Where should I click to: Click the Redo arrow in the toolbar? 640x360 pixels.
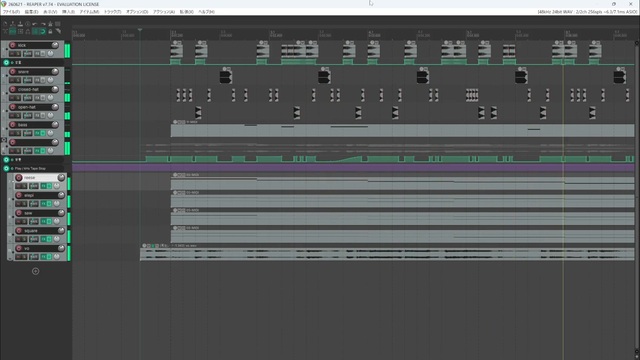43,24
